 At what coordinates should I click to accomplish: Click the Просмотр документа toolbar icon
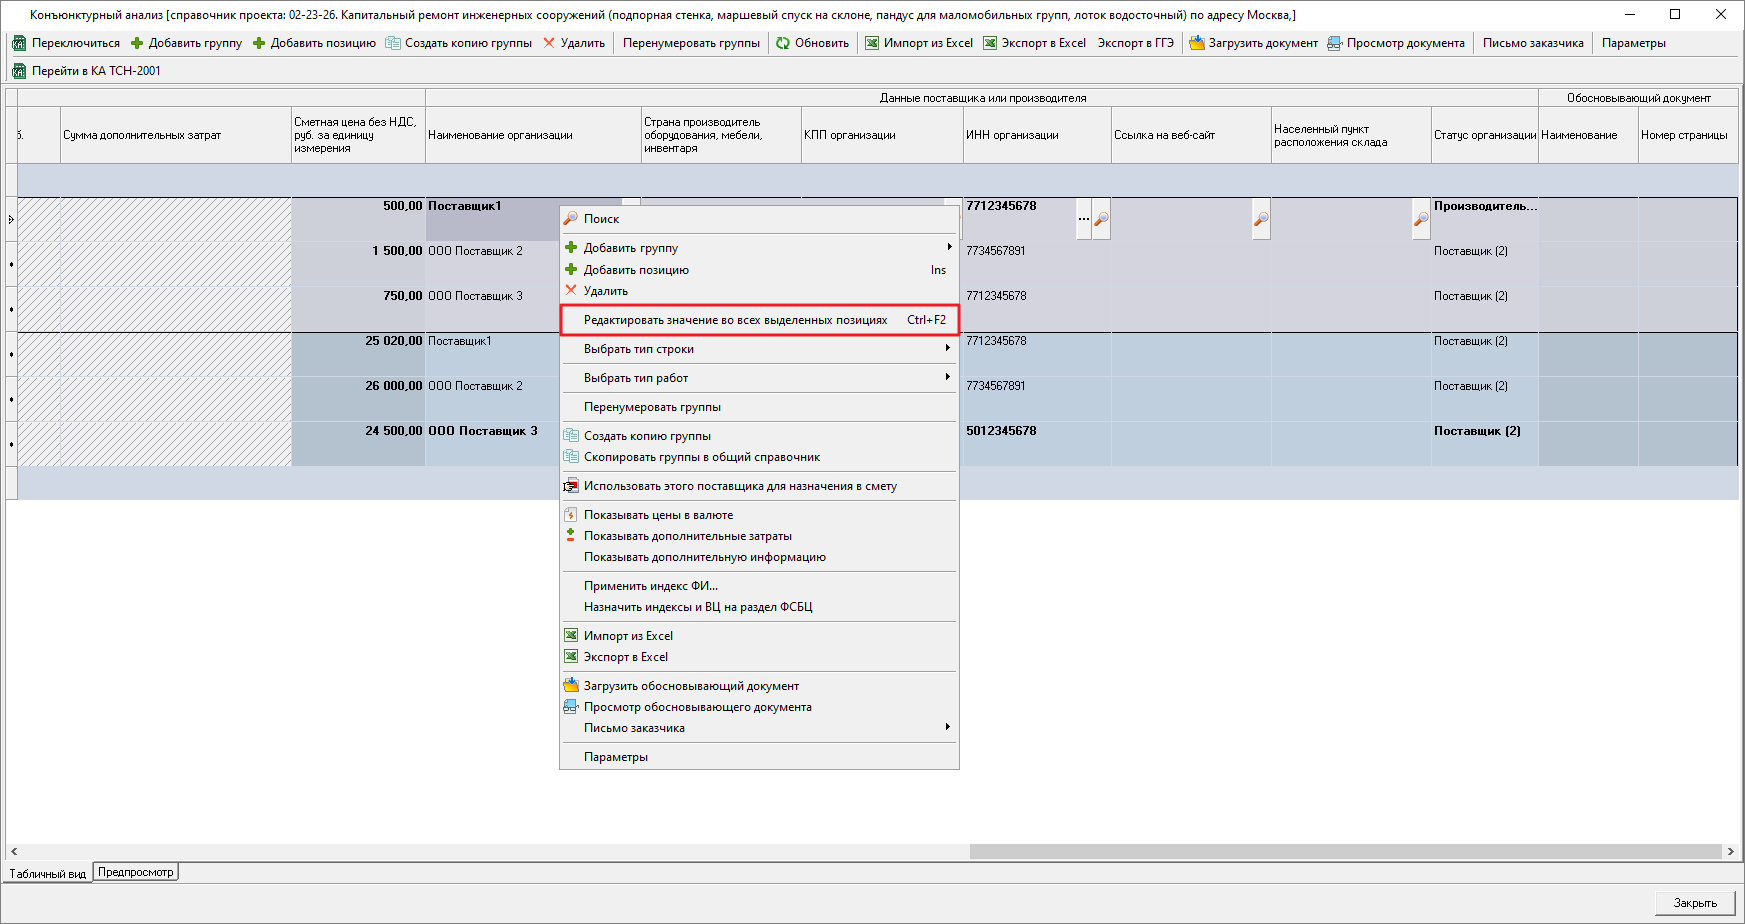(x=1334, y=43)
